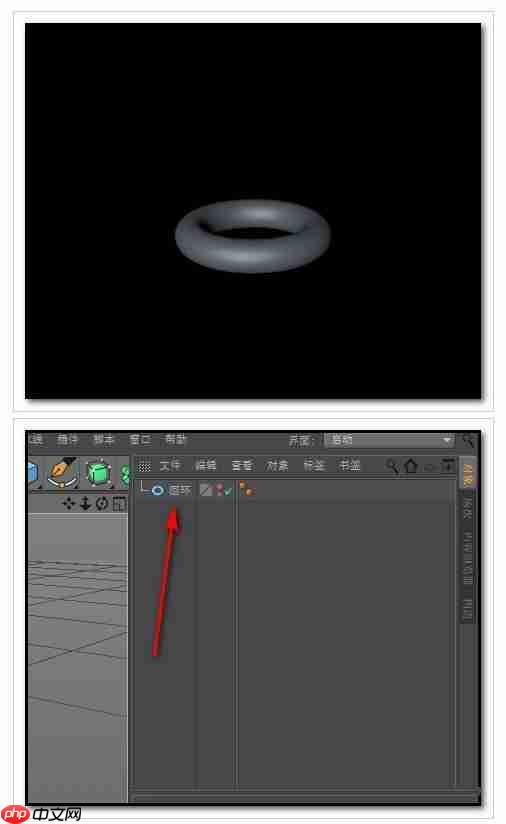Viewport: 506px width, 824px height.
Task: Toggle the green enable checkmark for 圆环
Action: [x=228, y=490]
